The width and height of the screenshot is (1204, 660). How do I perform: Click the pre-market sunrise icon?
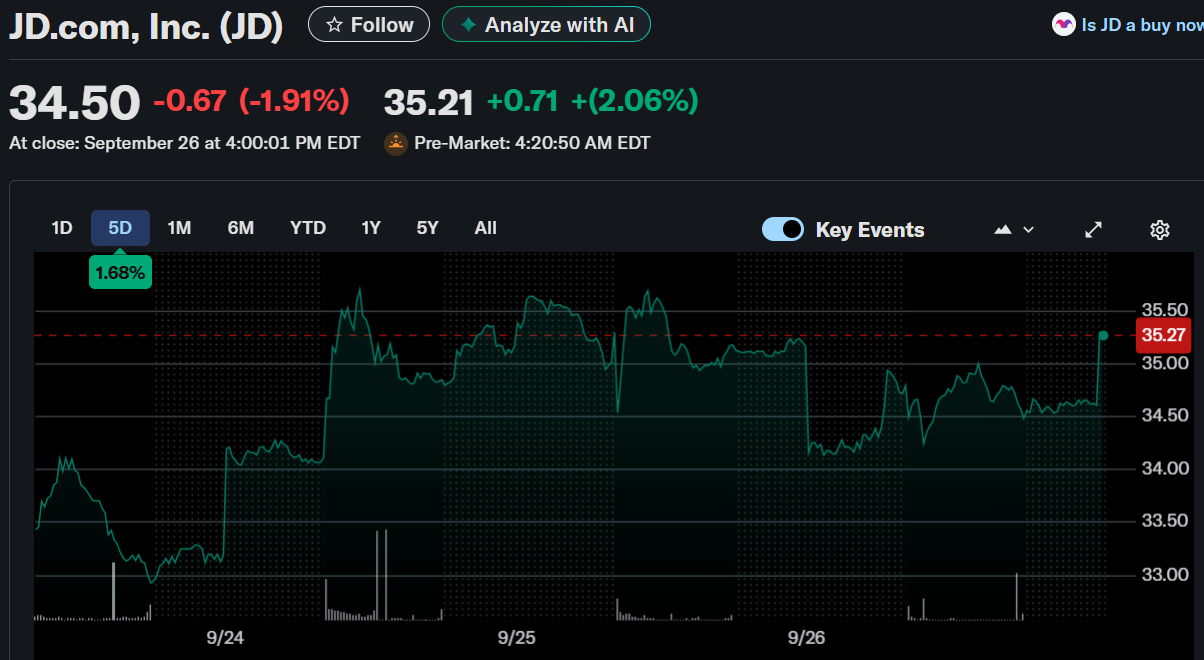pos(396,143)
